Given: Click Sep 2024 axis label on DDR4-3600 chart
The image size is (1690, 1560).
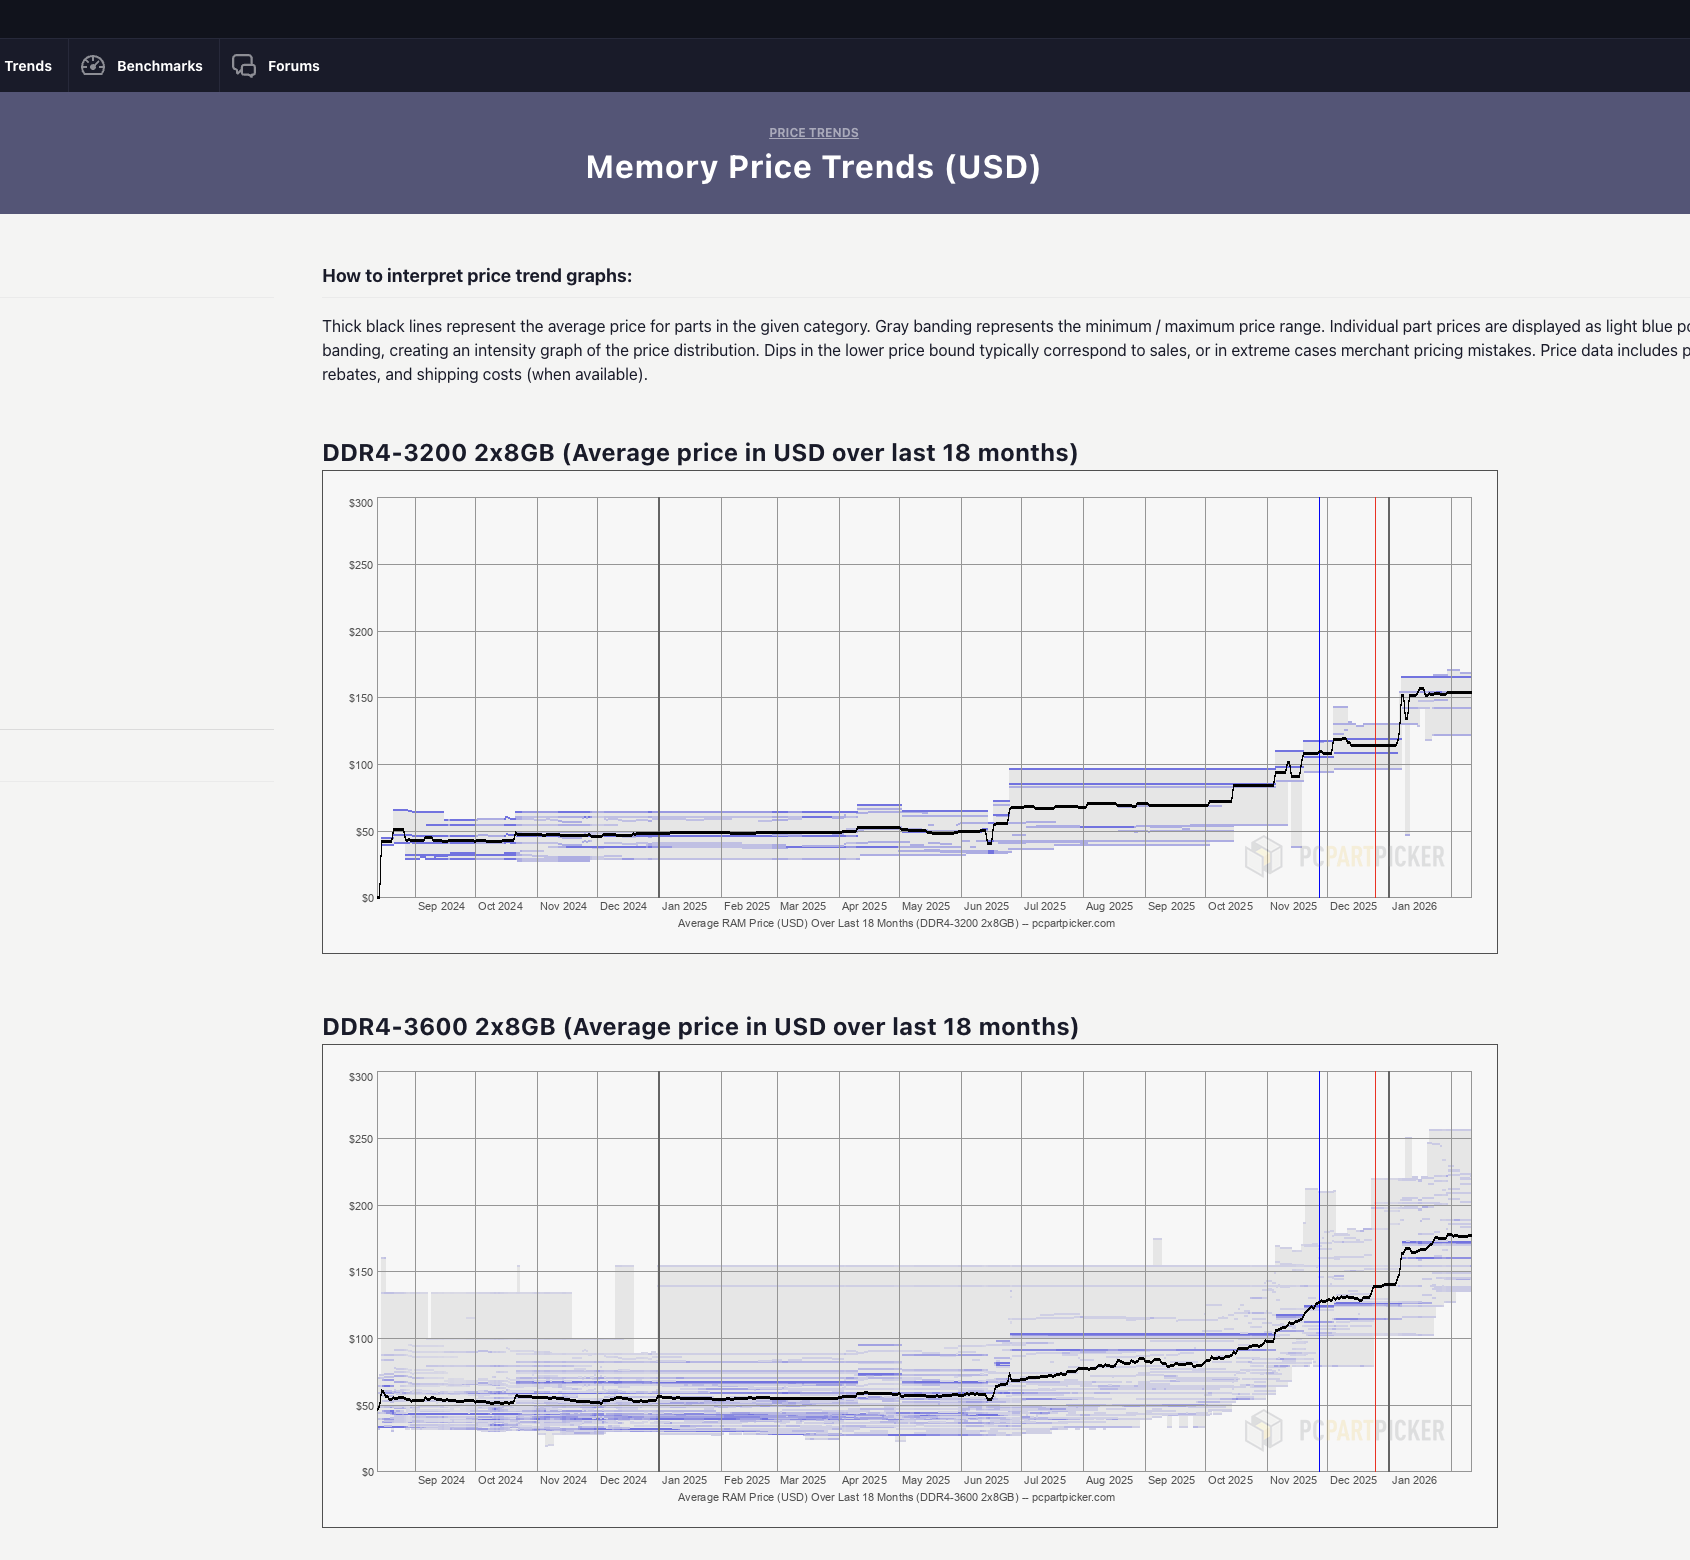Looking at the screenshot, I should tap(441, 1480).
